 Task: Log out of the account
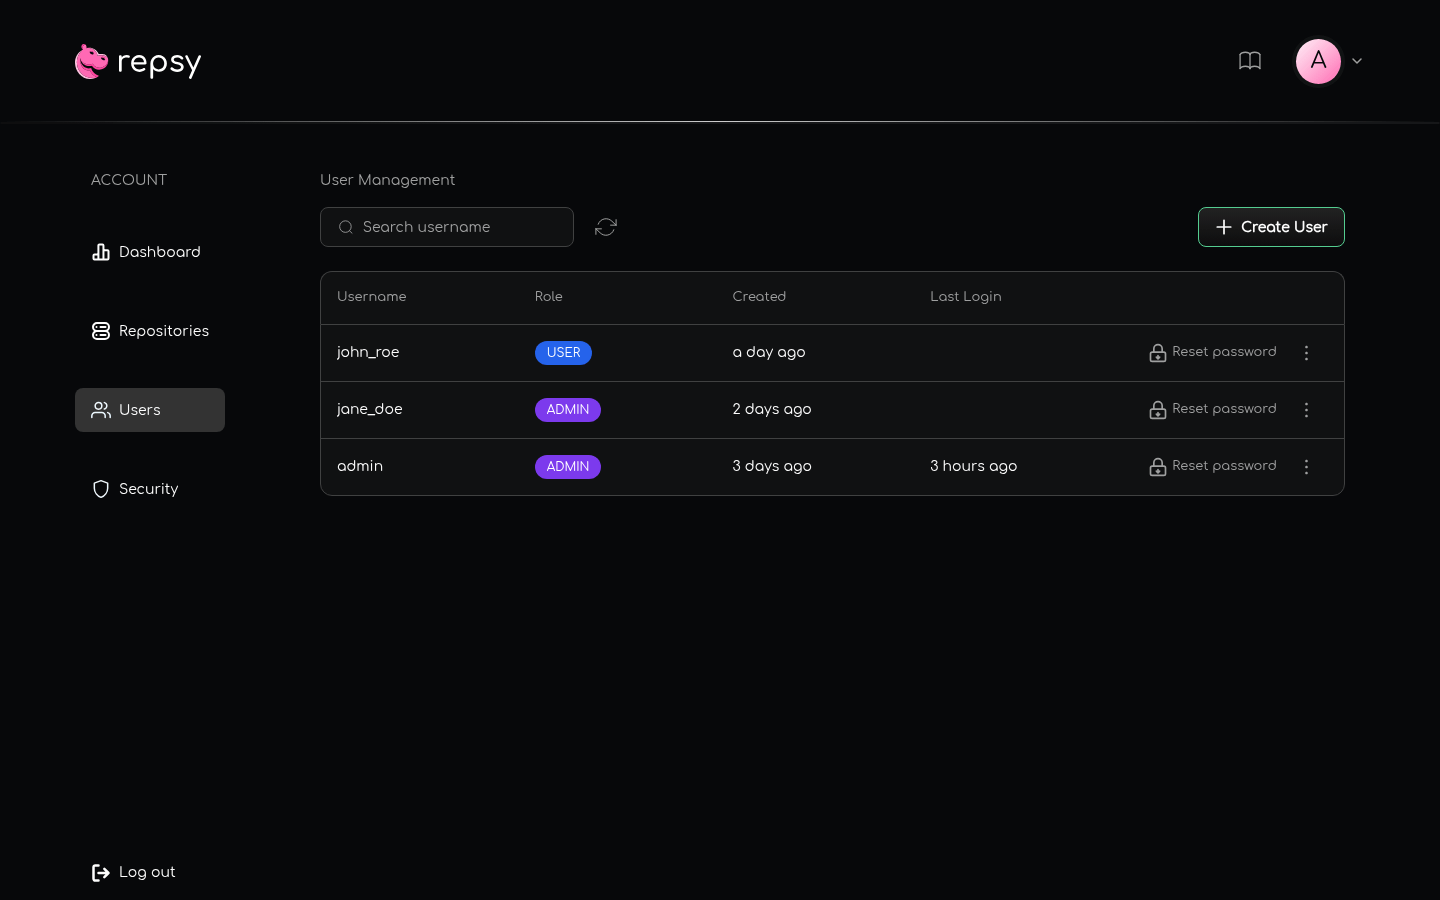134,872
